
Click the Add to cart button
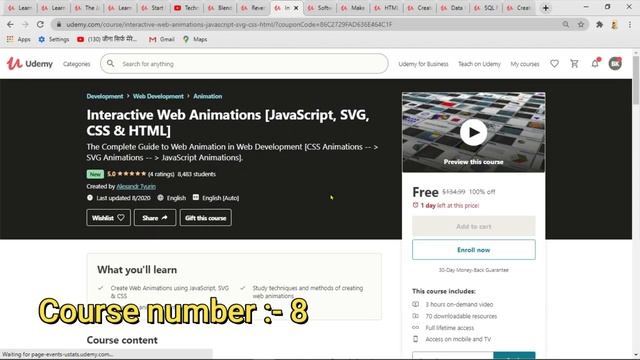pyautogui.click(x=473, y=226)
